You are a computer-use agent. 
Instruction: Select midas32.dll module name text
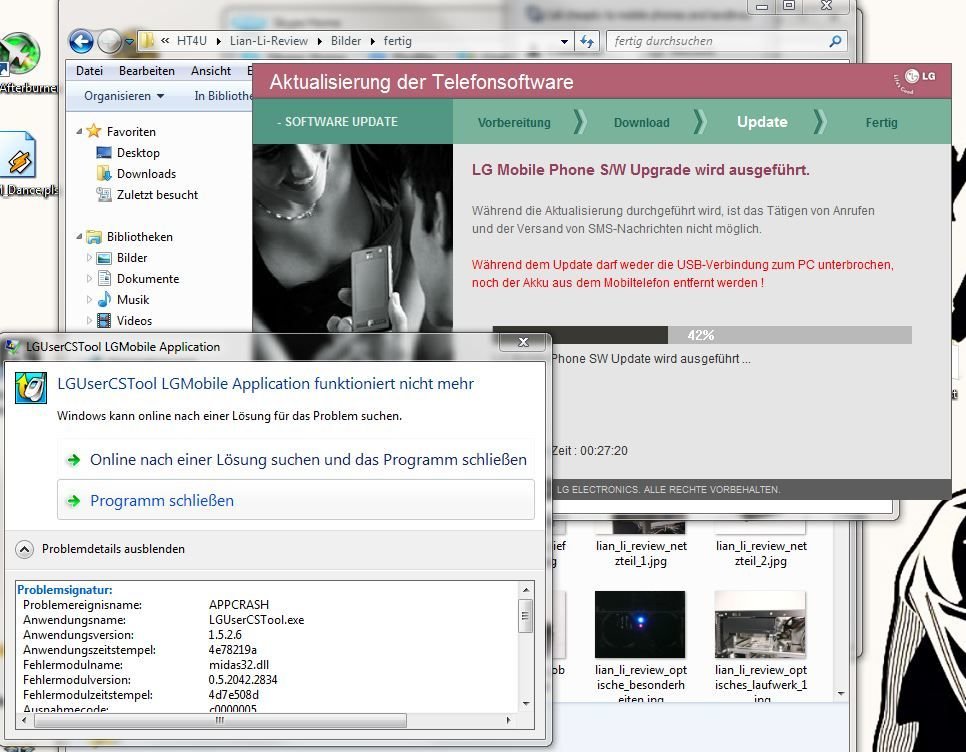pos(239,665)
